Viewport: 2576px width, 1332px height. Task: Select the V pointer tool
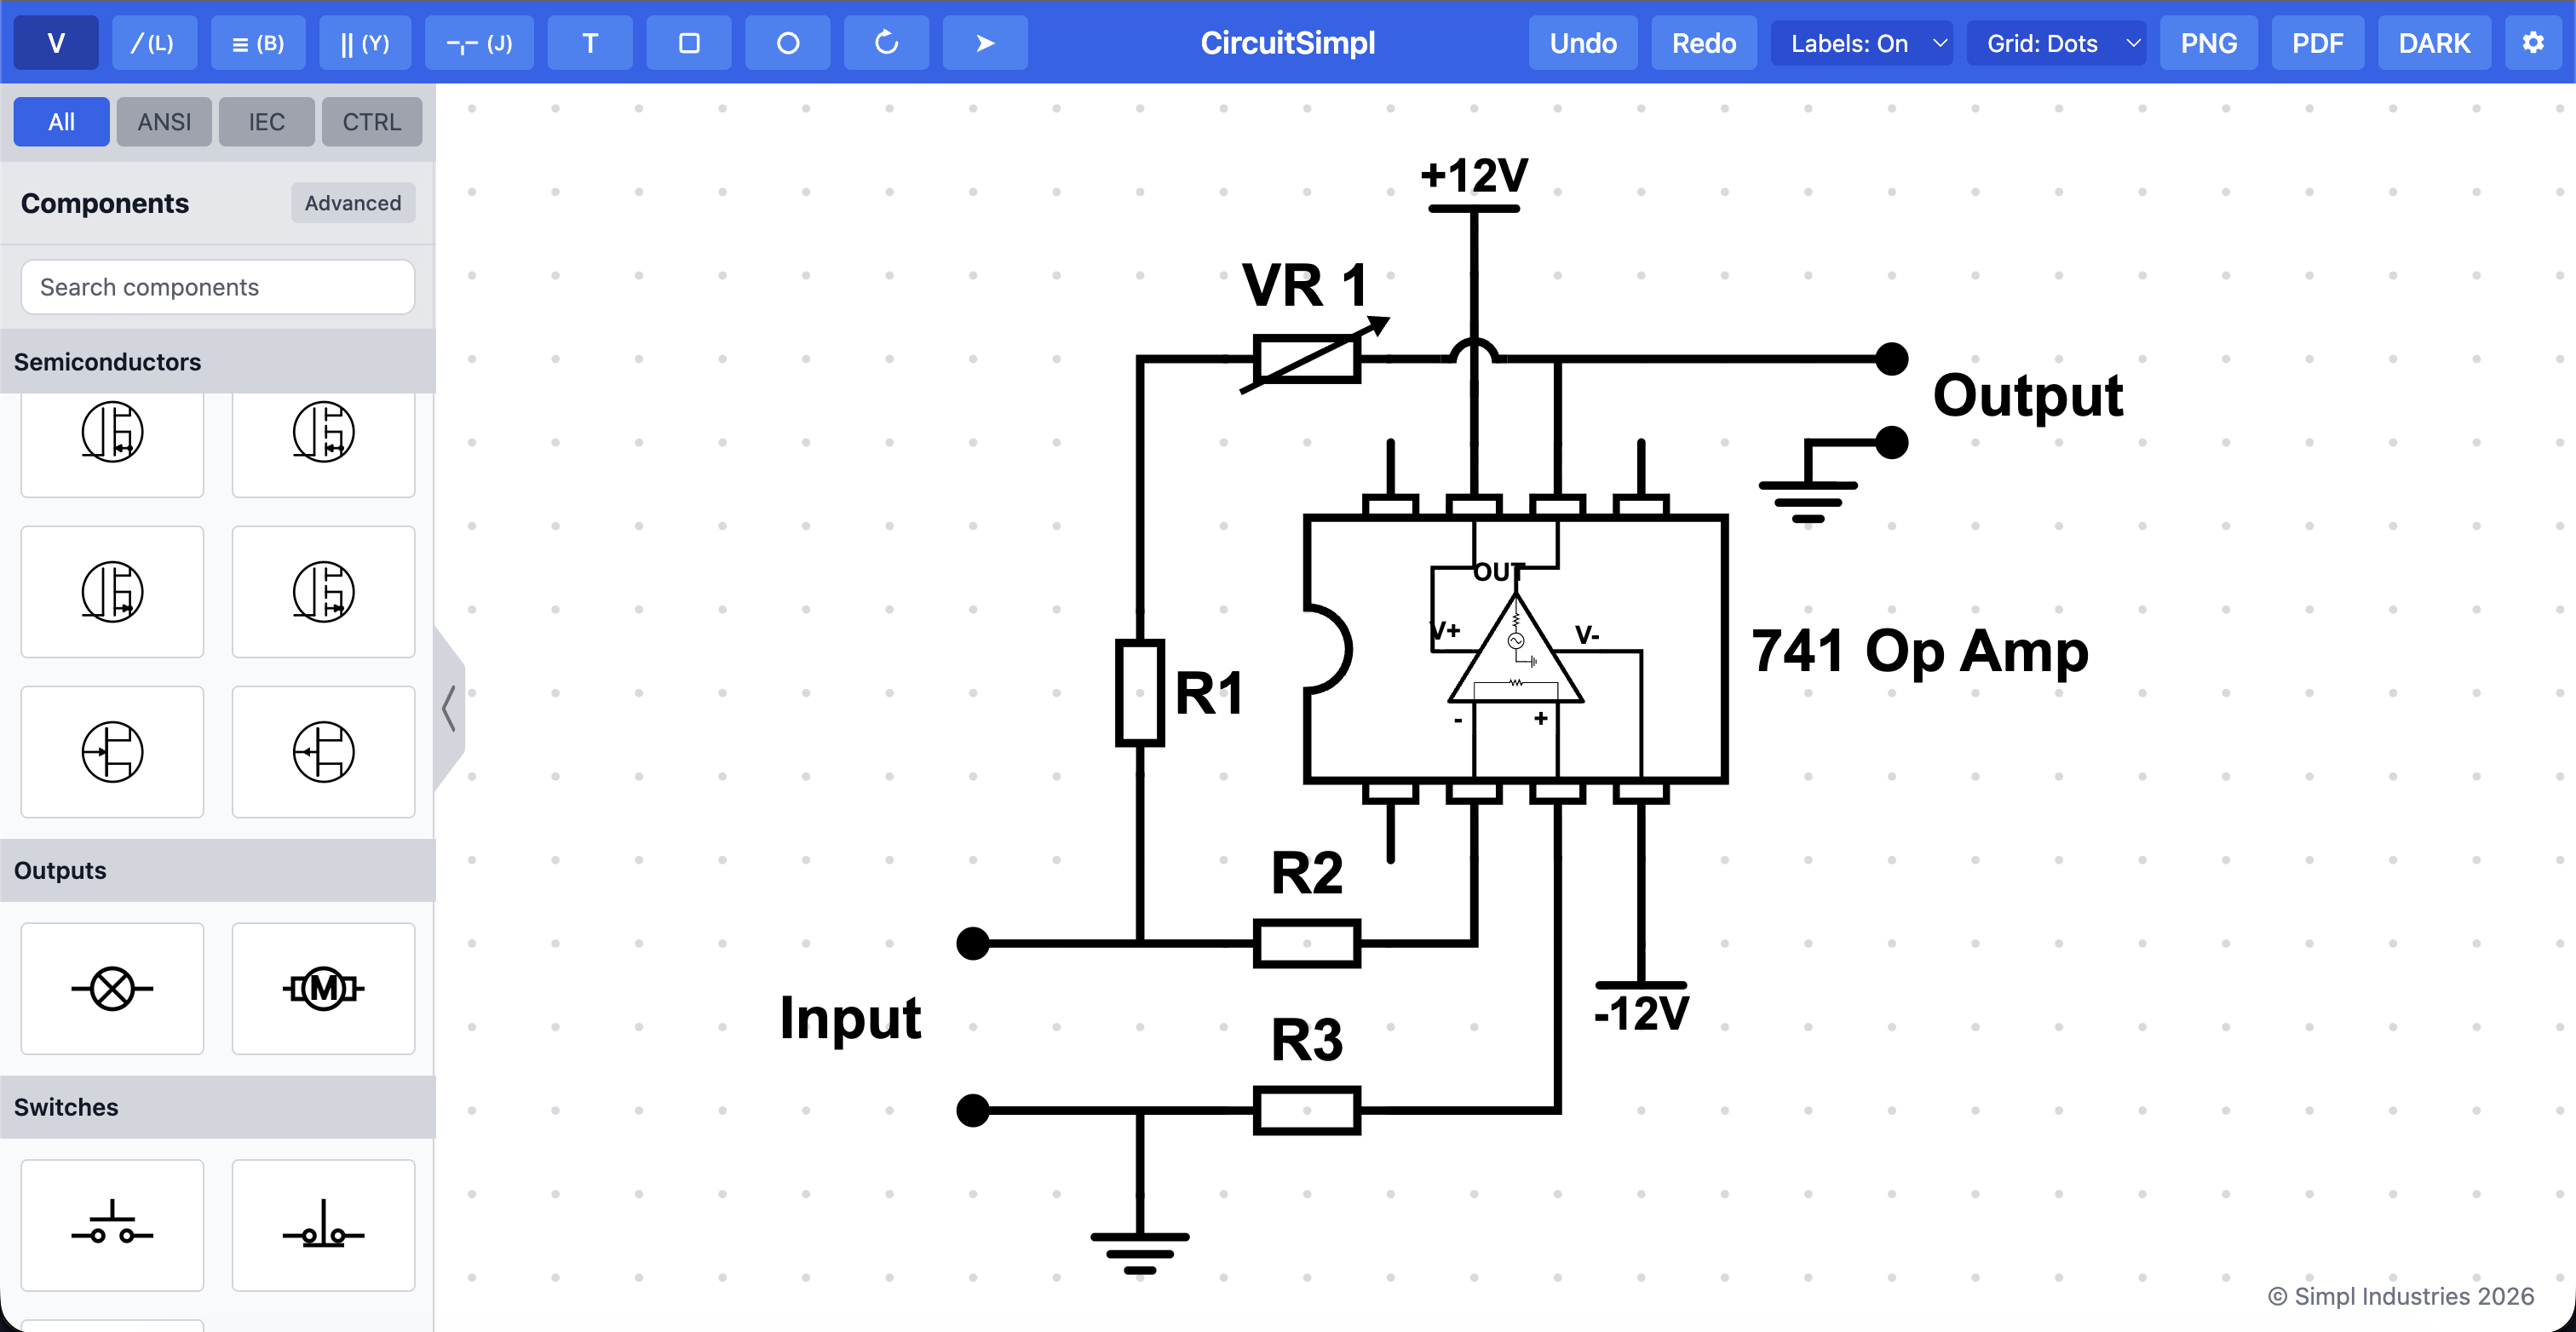coord(56,43)
